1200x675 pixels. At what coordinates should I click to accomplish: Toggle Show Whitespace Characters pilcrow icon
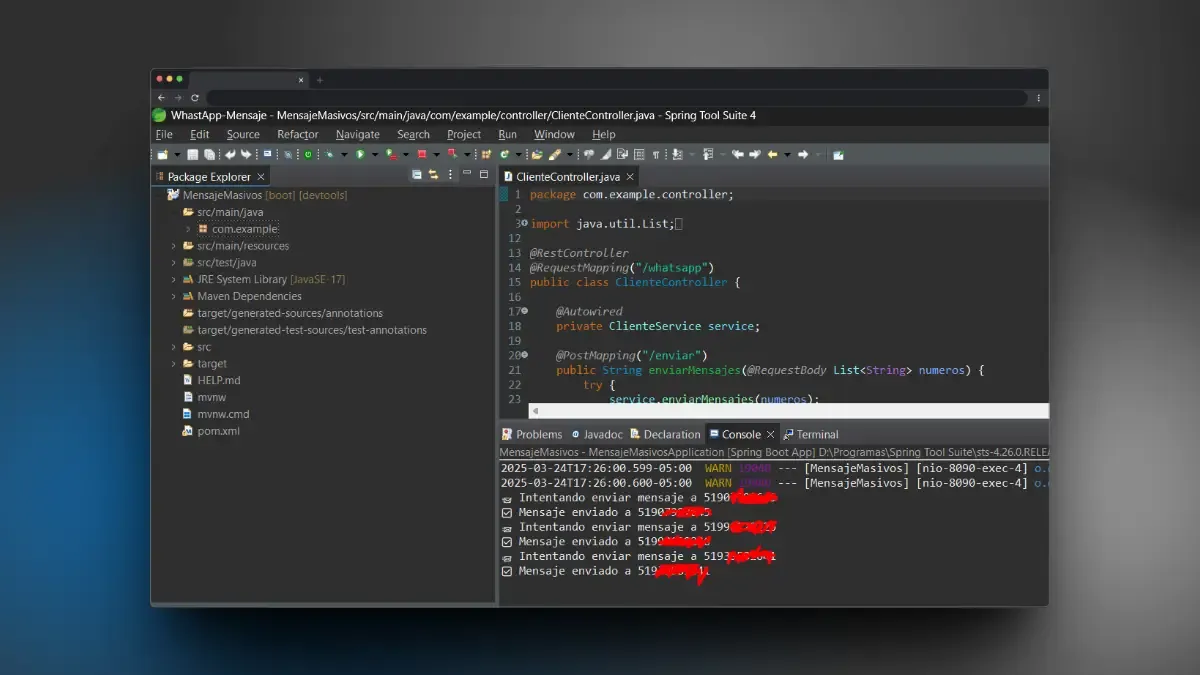(656, 155)
